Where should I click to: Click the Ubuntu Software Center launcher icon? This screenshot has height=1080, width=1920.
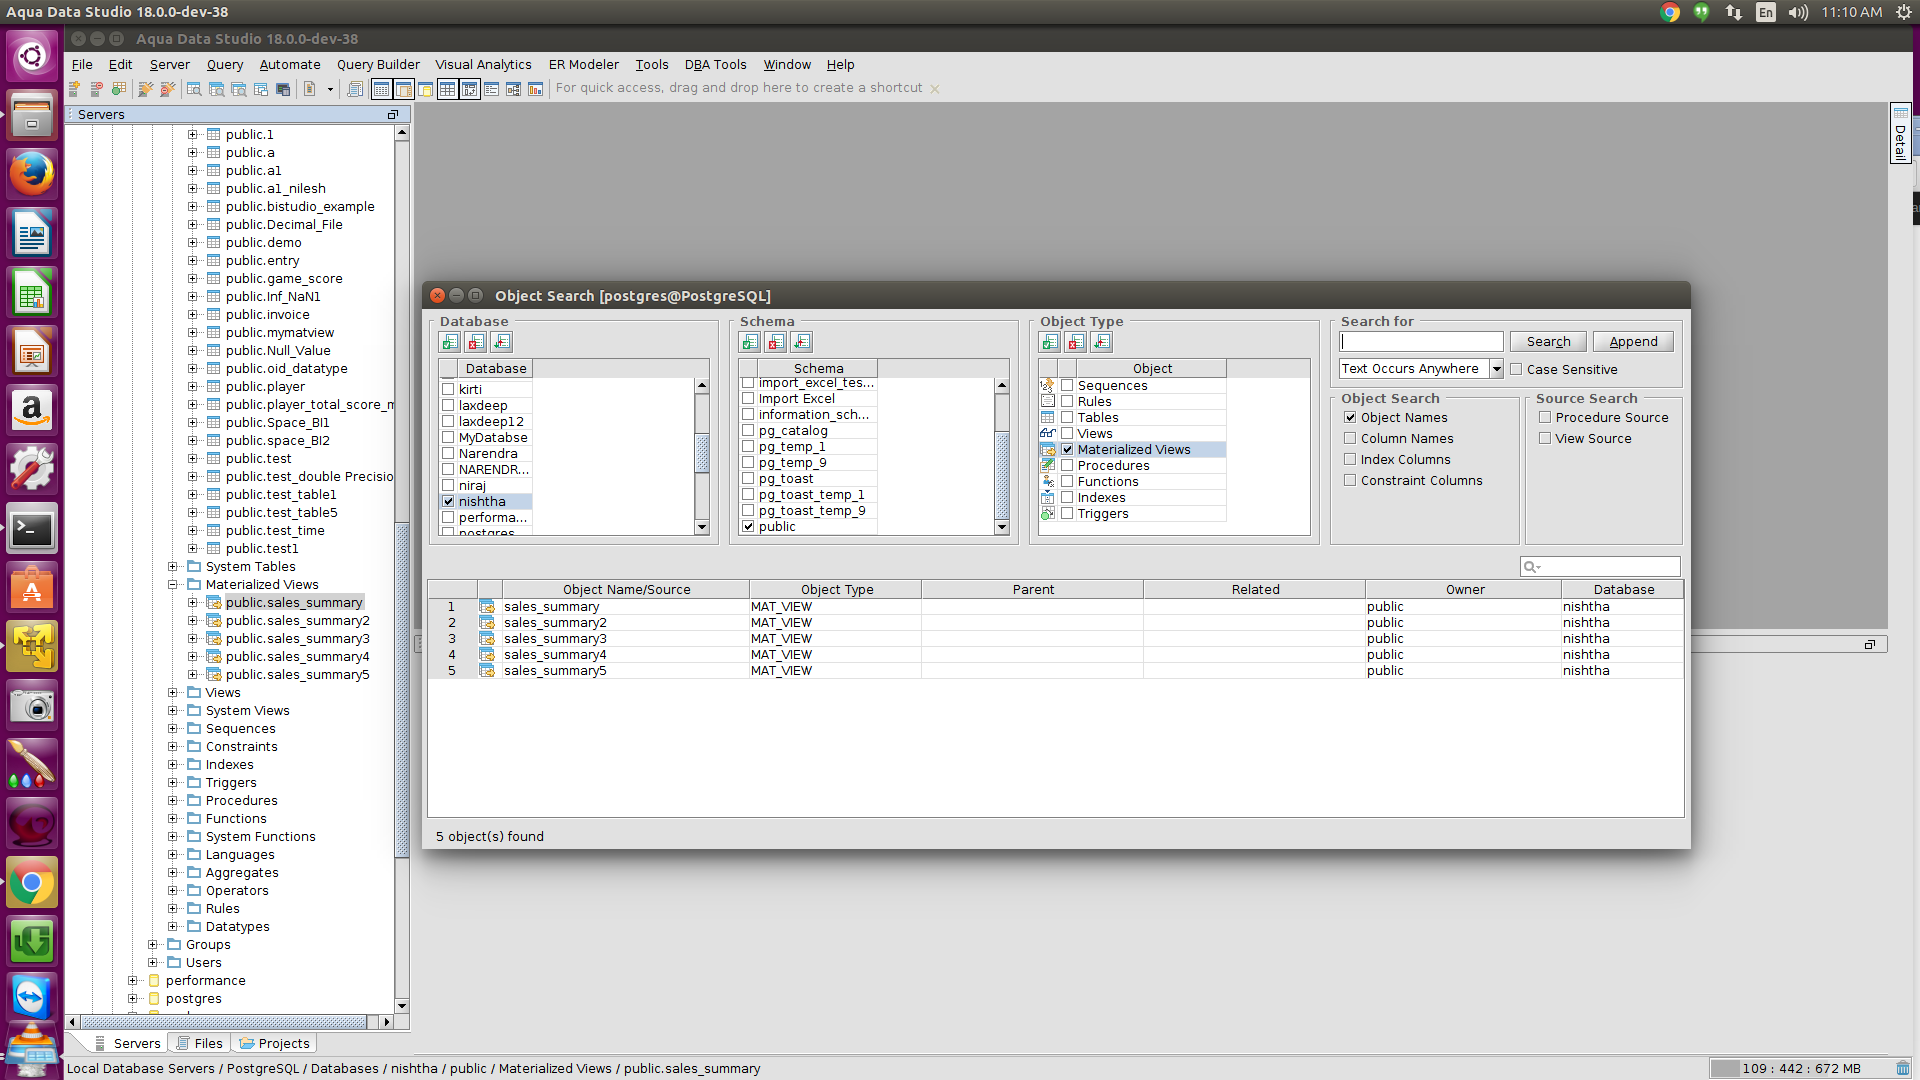coord(32,588)
